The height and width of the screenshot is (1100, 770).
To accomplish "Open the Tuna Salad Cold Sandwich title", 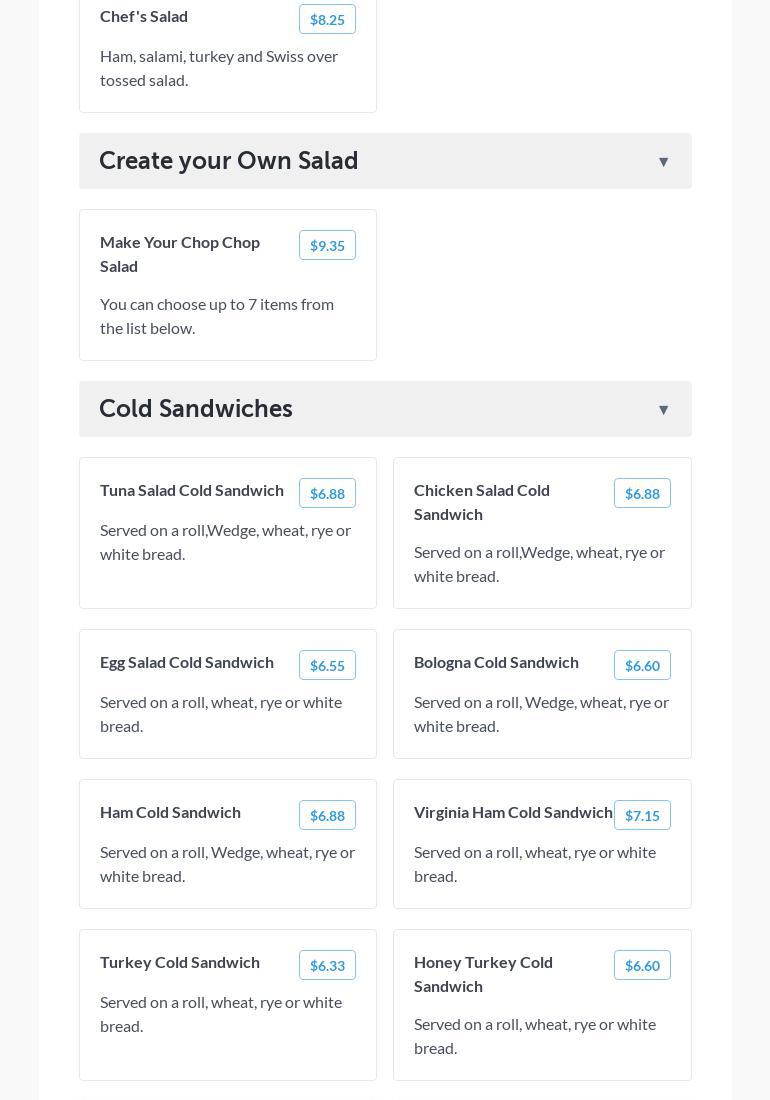I will 192,490.
